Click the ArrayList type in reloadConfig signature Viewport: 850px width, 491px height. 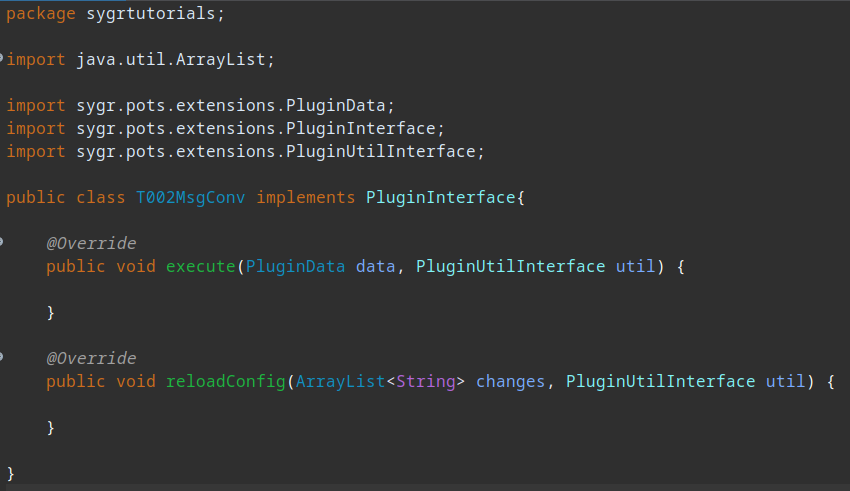pos(340,382)
